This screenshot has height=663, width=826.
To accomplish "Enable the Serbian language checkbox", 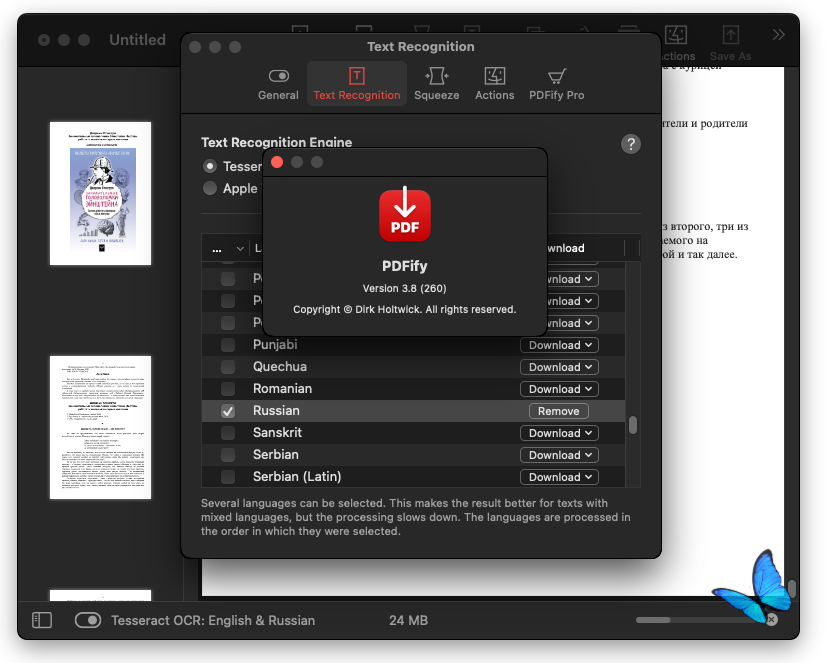I will coord(228,455).
